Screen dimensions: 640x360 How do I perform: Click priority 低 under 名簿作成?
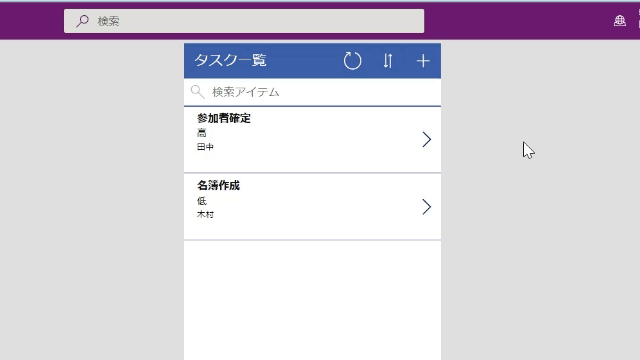click(202, 201)
